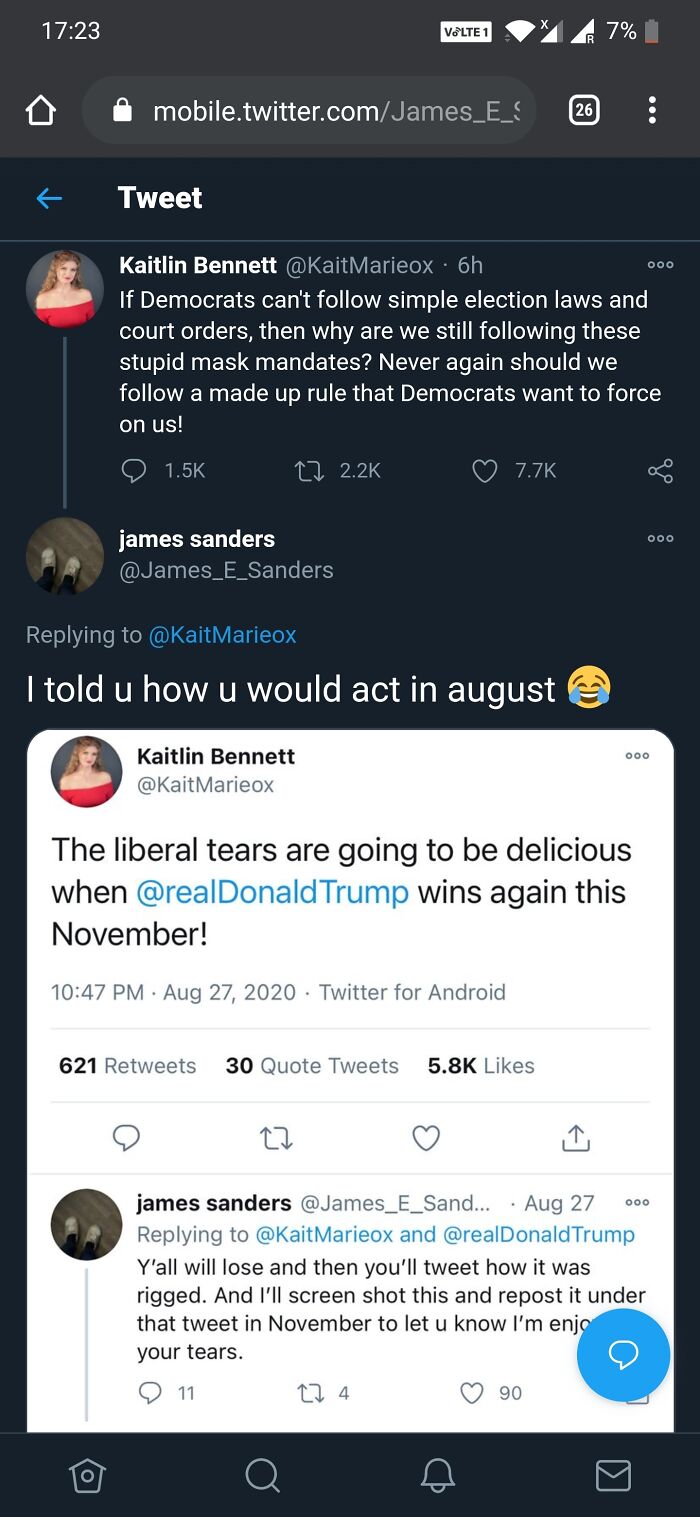The width and height of the screenshot is (700, 1517).
Task: Open the Search tab in the bottom bar
Action: tap(262, 1475)
